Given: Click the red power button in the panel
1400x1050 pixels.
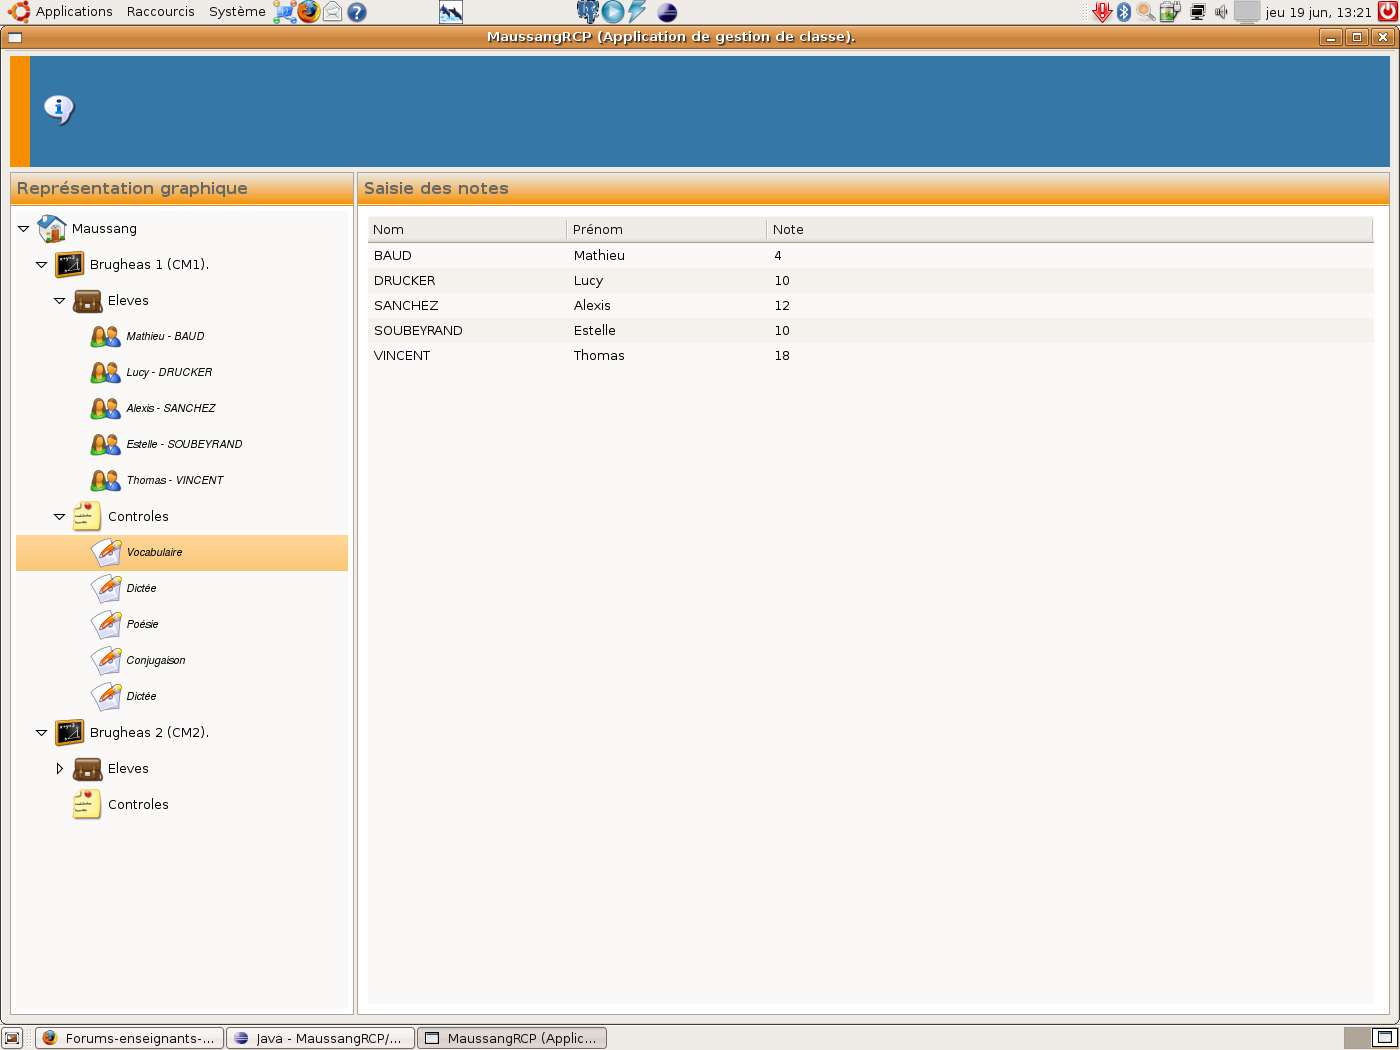Looking at the screenshot, I should click(x=1388, y=12).
